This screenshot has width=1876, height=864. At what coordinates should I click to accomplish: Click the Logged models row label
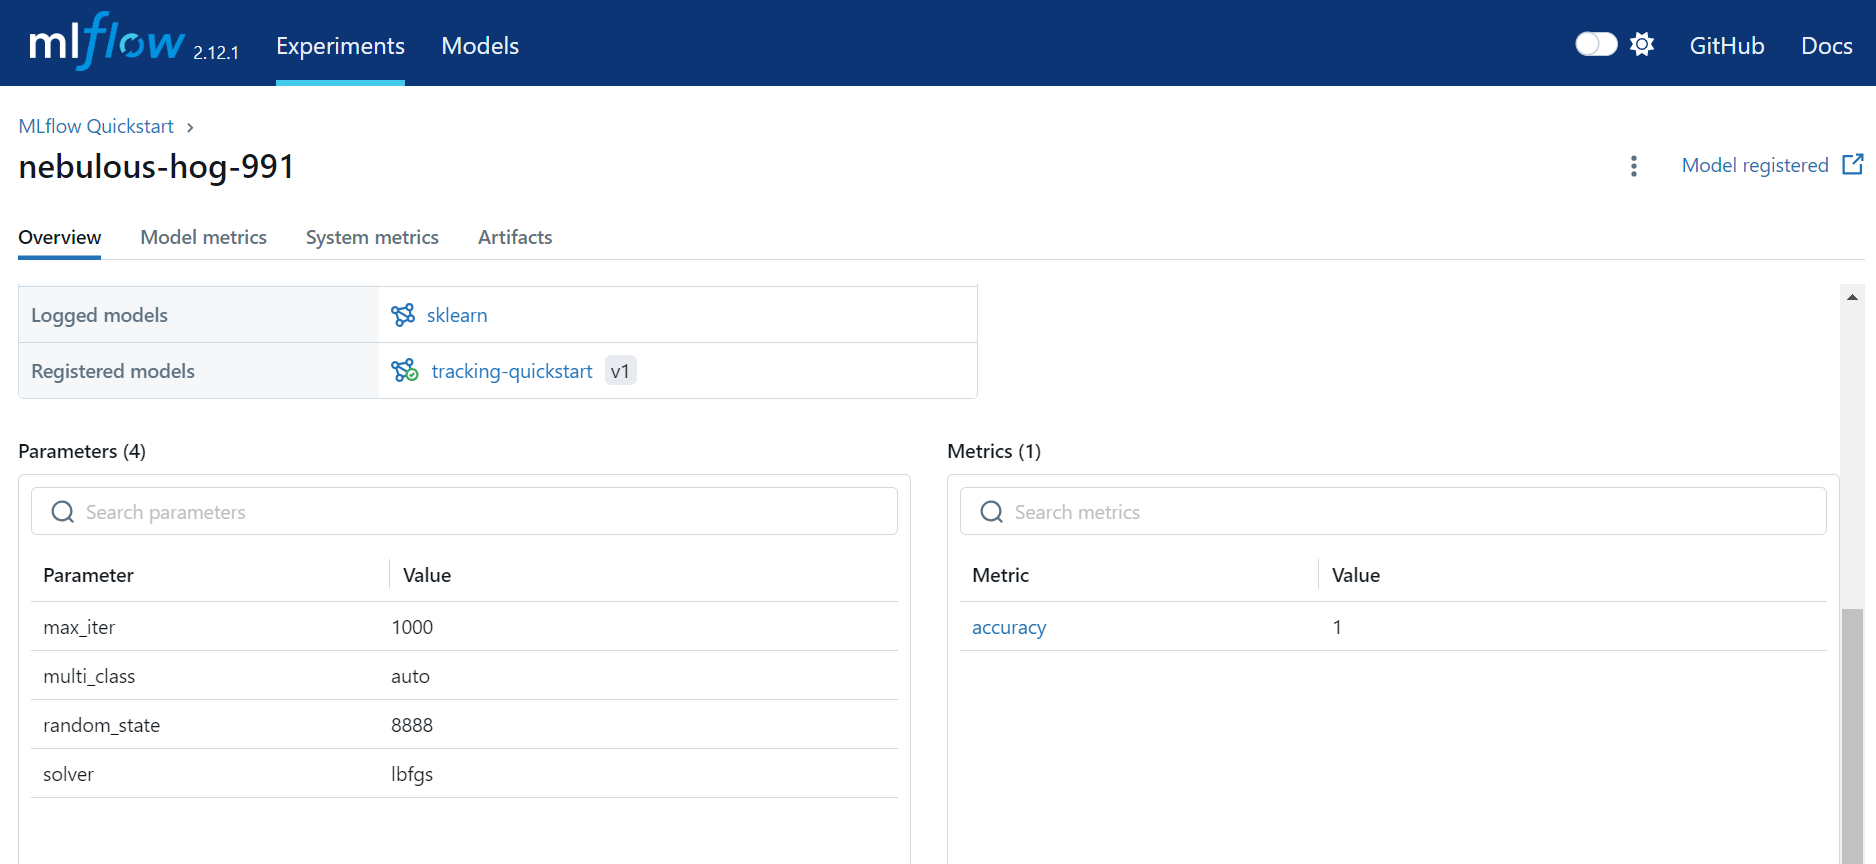[99, 315]
